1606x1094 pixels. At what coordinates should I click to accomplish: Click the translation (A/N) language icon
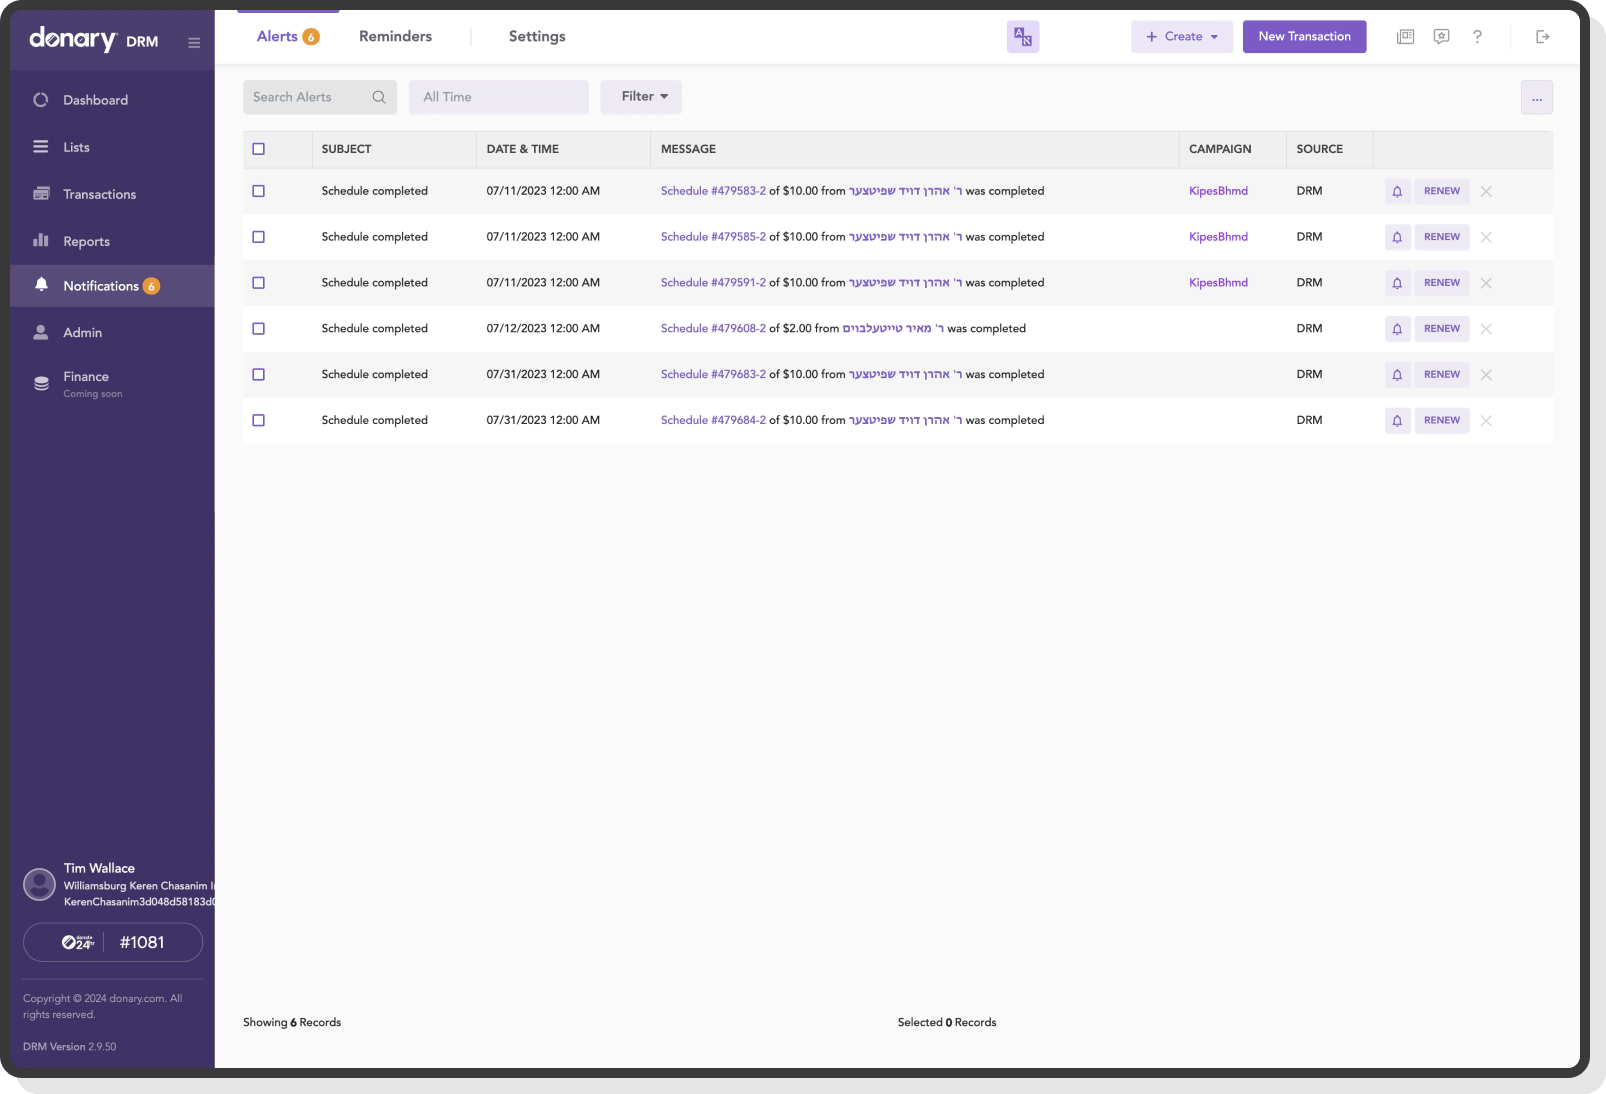tap(1022, 36)
